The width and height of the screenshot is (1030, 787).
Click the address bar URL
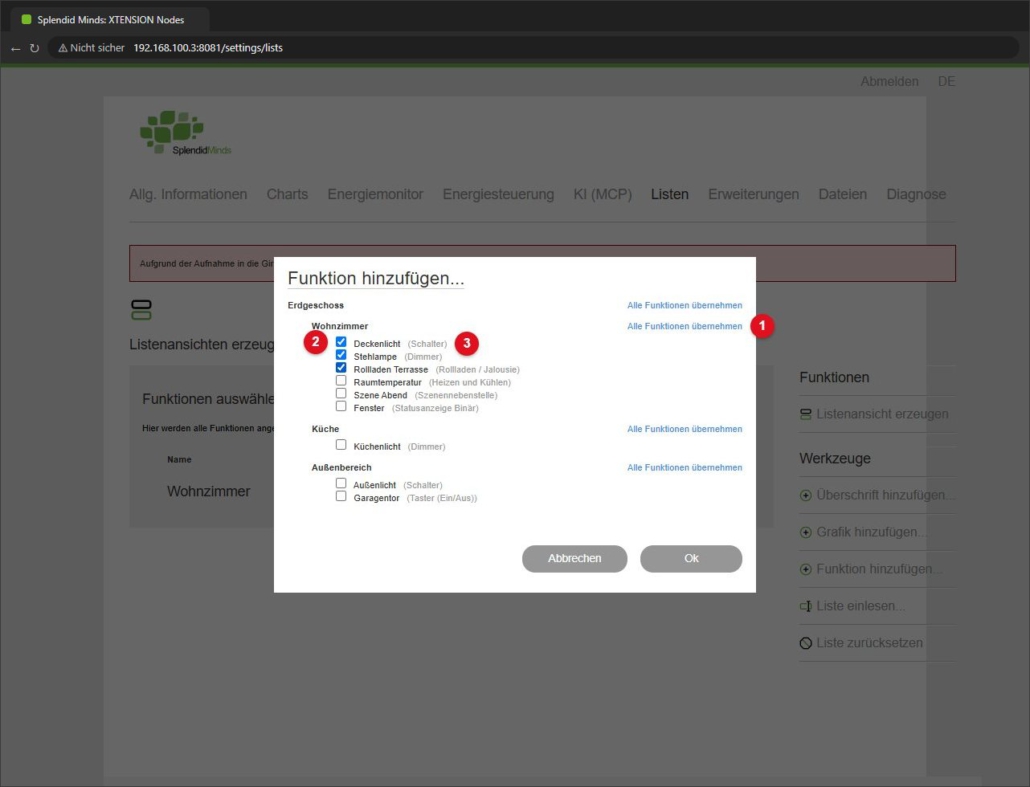point(208,48)
